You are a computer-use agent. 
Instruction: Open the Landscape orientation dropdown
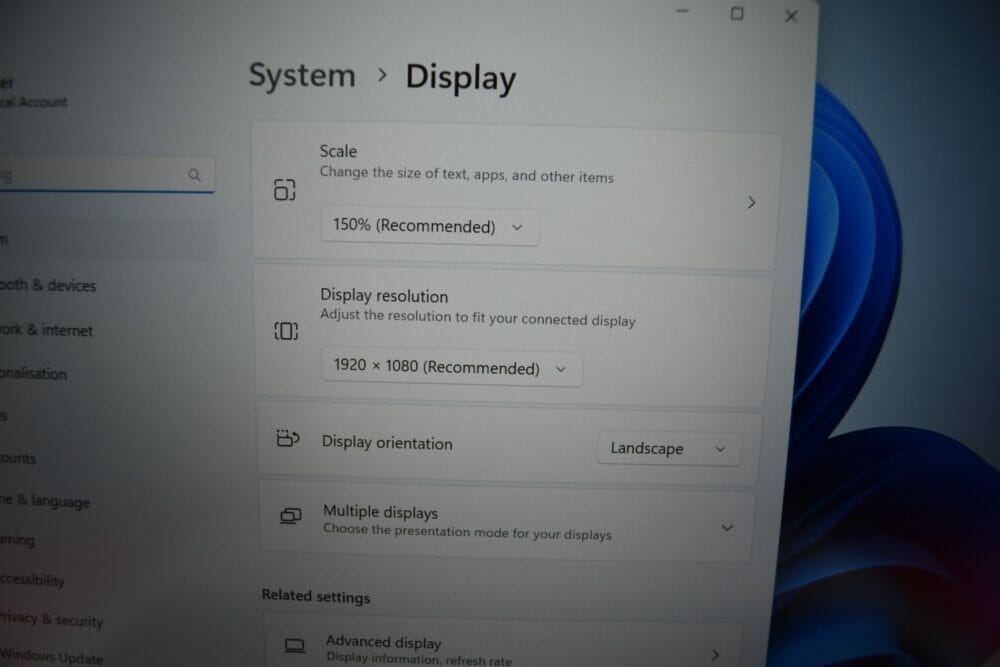(669, 448)
